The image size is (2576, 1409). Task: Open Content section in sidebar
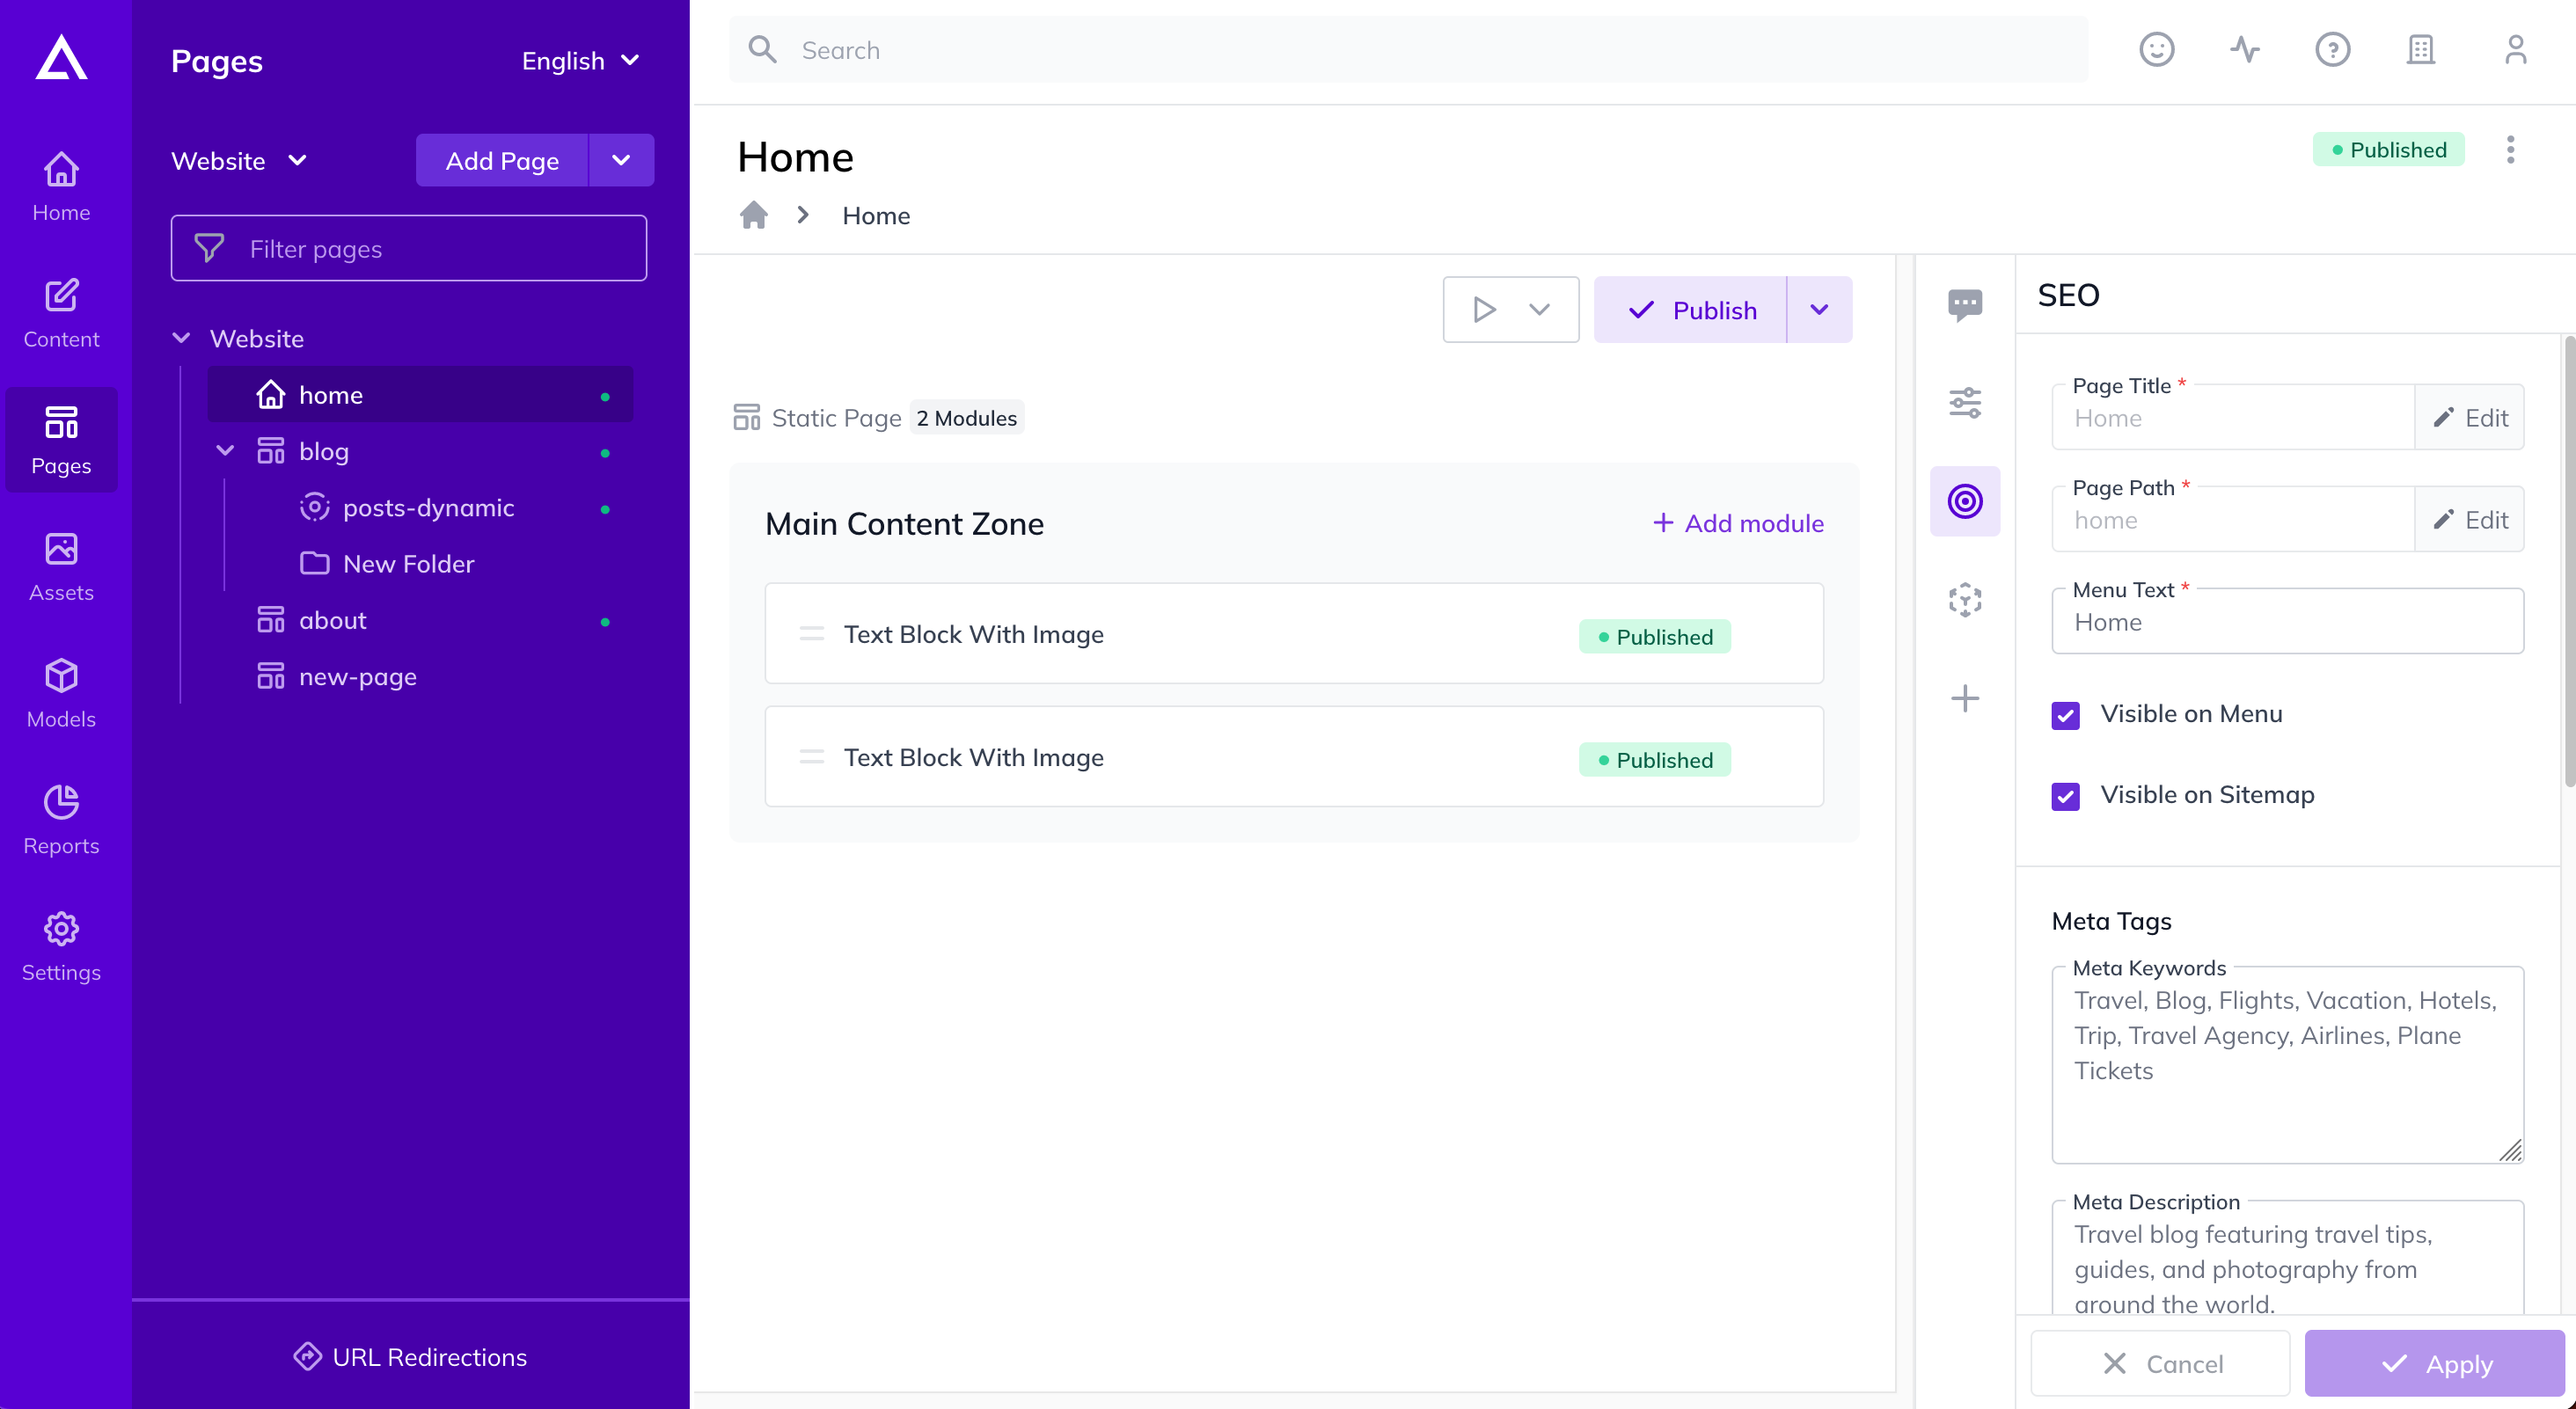click(61, 313)
